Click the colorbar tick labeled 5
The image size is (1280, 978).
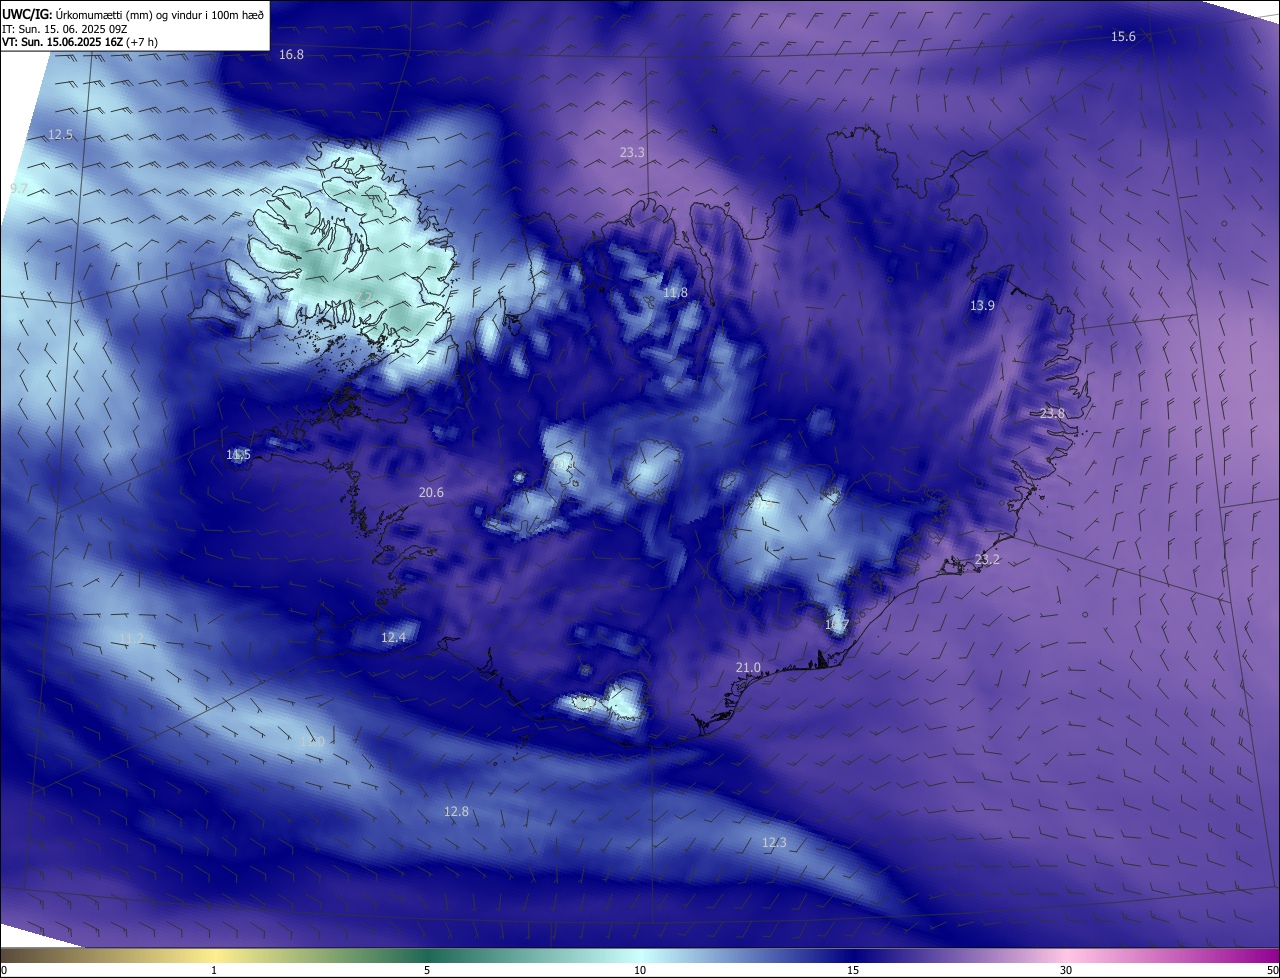tap(427, 970)
